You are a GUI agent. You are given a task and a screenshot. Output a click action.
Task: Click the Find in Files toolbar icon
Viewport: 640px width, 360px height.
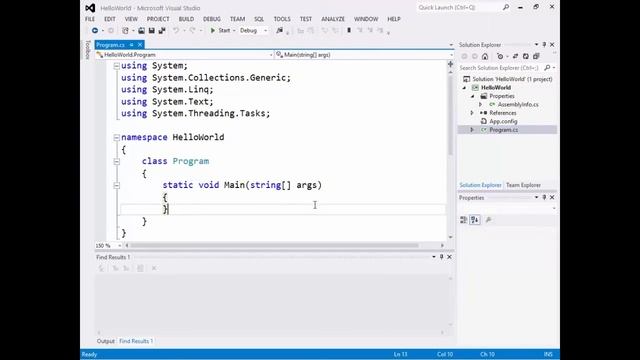[280, 31]
